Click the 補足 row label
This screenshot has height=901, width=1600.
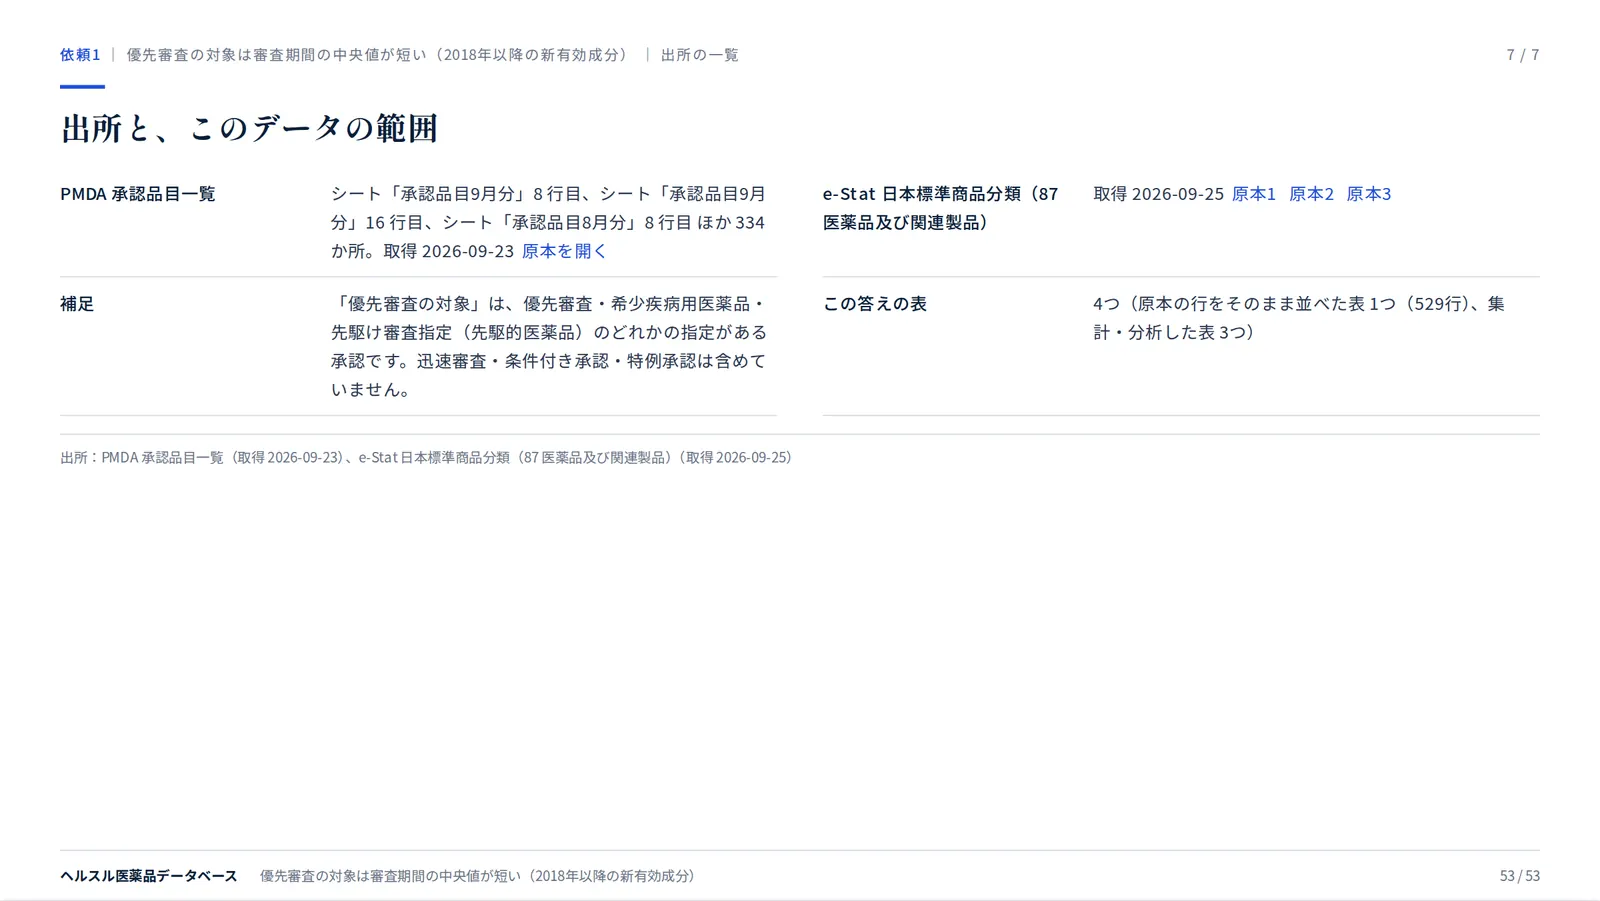pyautogui.click(x=77, y=304)
